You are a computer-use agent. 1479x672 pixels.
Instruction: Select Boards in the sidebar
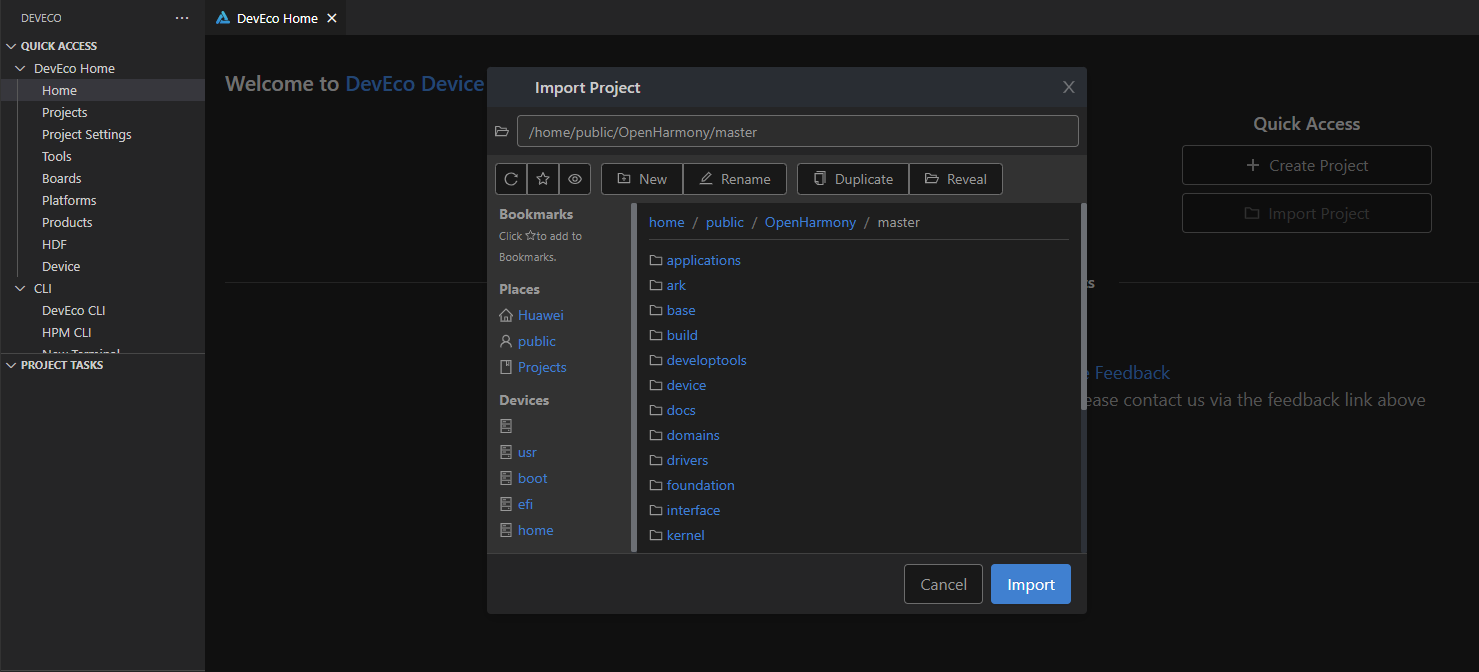(62, 179)
